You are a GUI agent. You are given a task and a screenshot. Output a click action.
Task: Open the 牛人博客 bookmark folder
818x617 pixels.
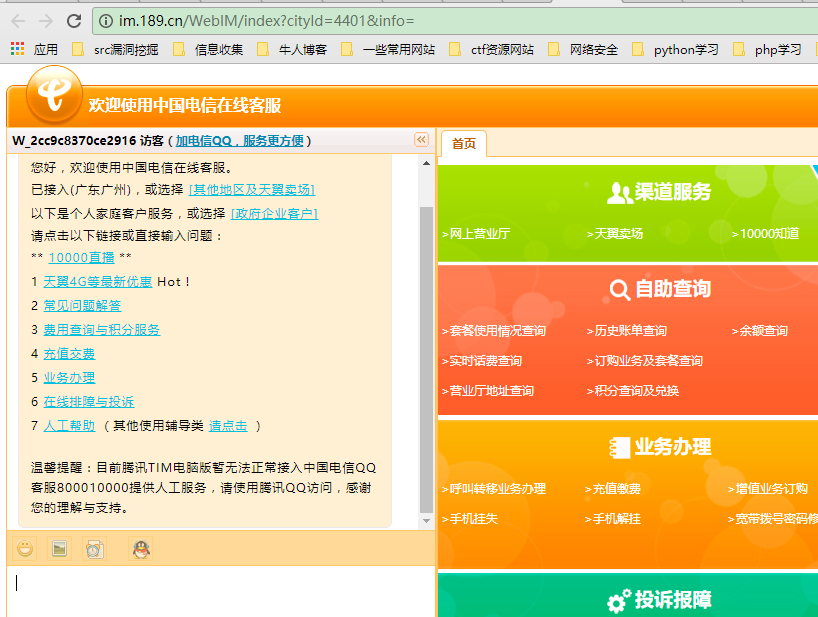click(292, 50)
